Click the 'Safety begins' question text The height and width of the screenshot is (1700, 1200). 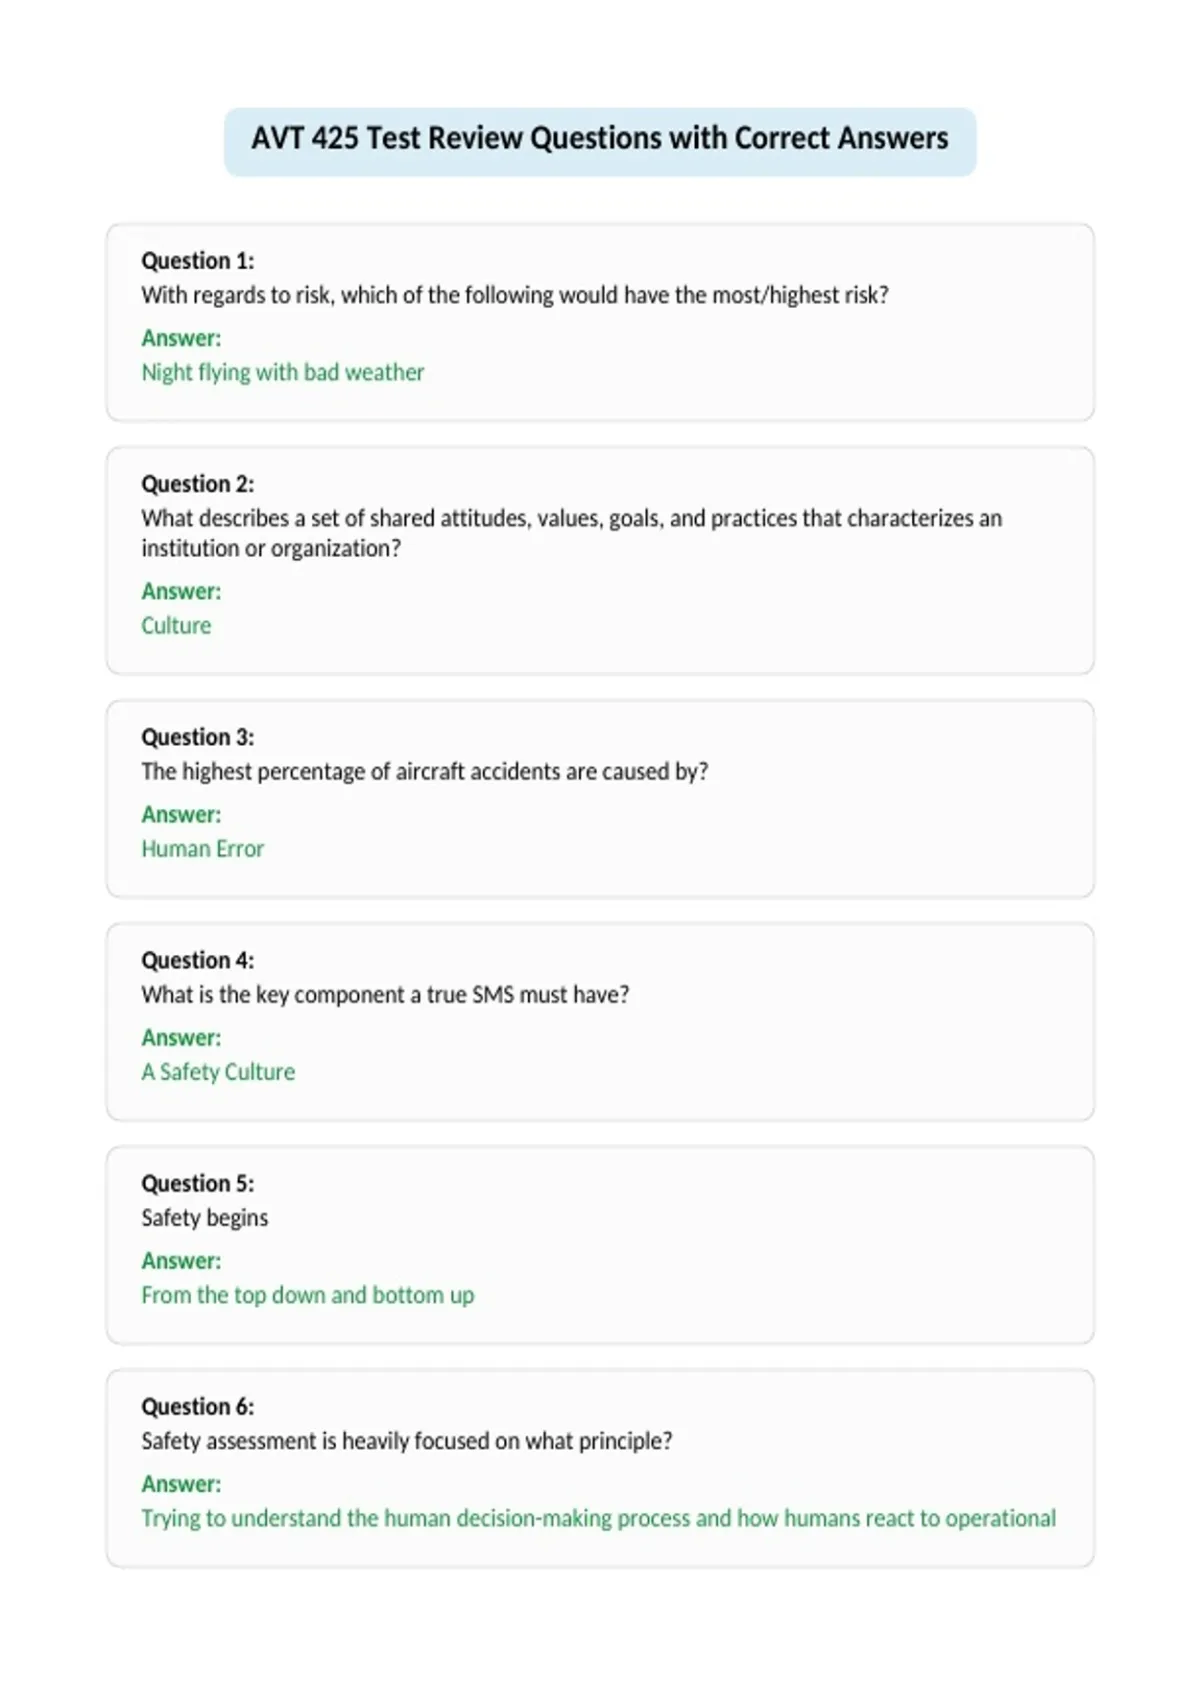[205, 1218]
